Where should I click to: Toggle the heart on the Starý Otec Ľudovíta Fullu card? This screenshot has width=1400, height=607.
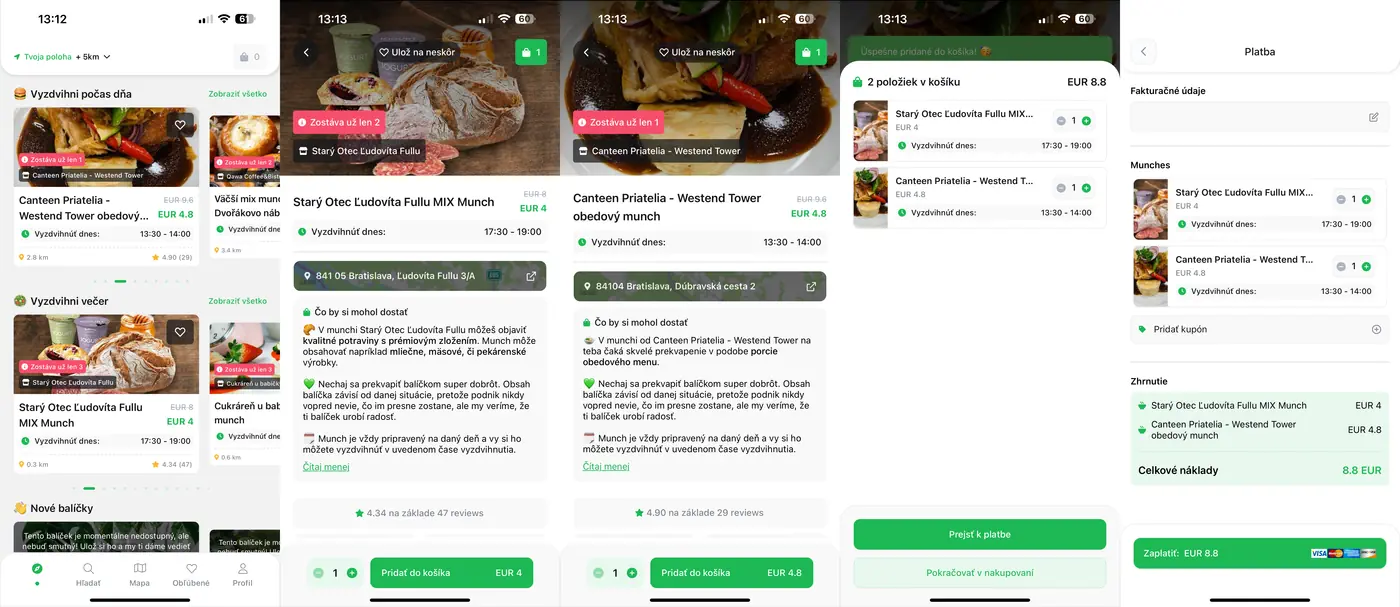coord(181,332)
